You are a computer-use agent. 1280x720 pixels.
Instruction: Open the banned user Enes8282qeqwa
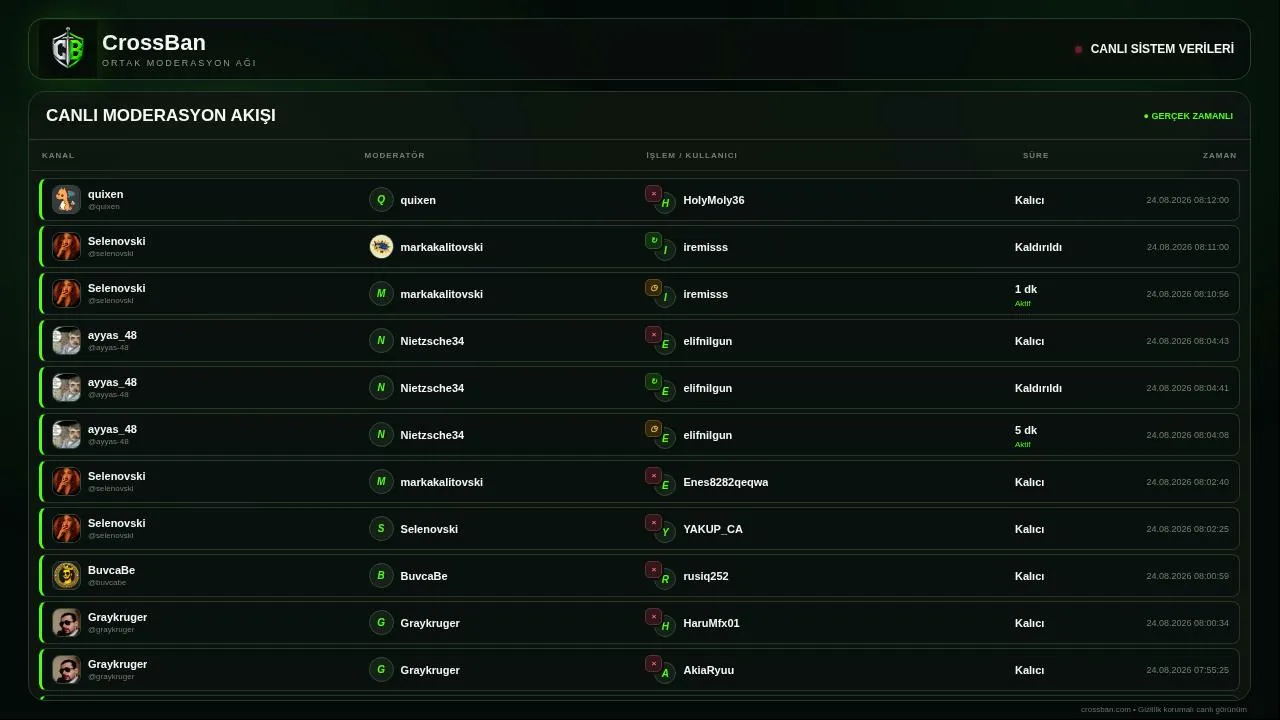726,482
